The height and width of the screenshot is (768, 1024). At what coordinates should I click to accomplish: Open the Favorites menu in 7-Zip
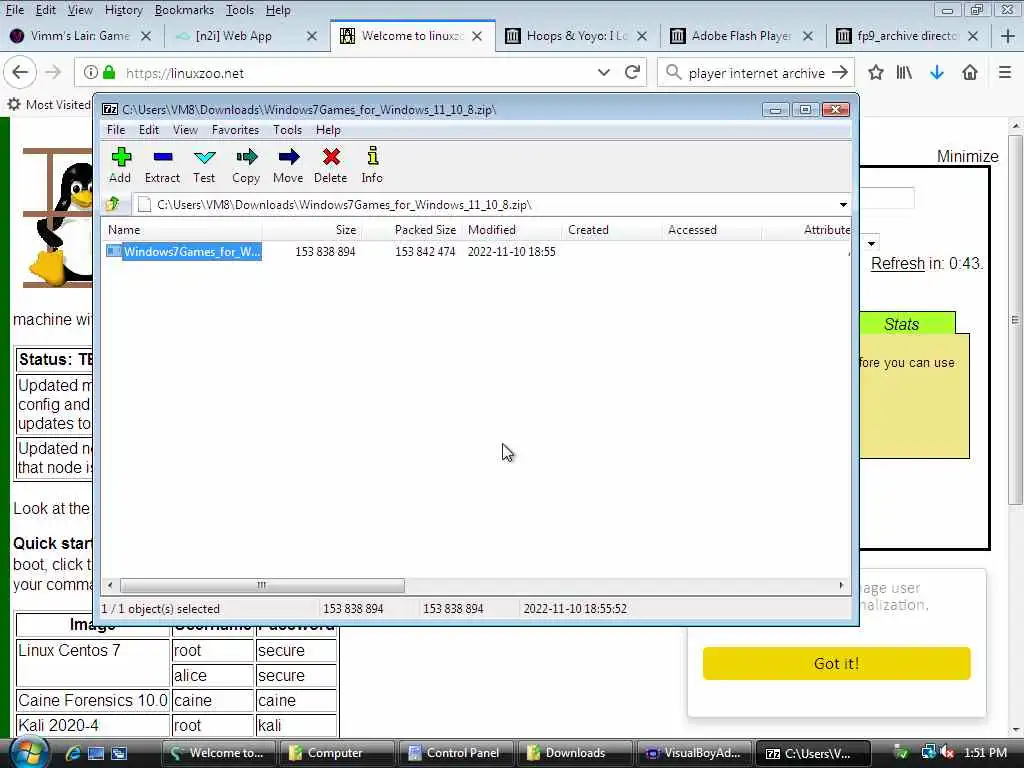pos(236,130)
